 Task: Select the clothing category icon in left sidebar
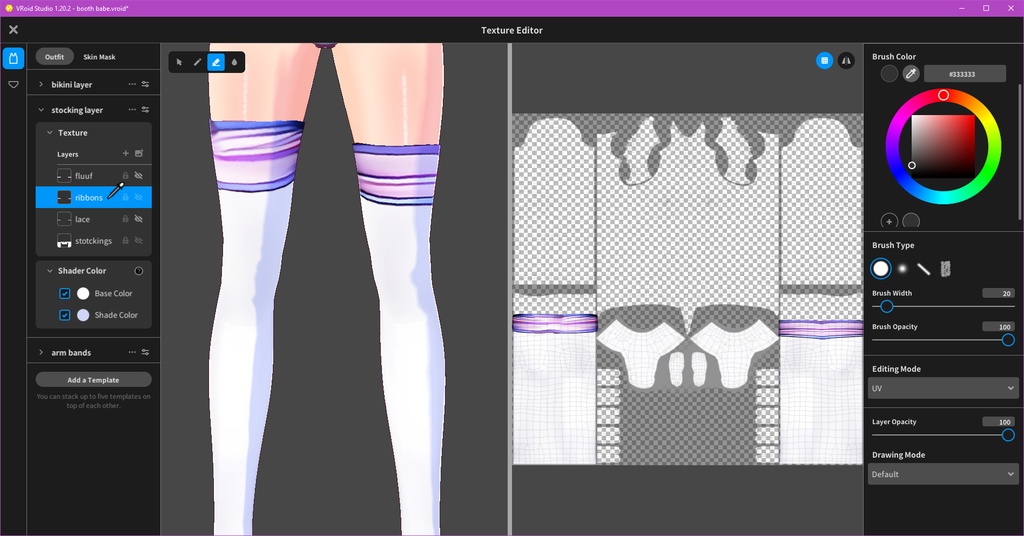[x=13, y=58]
